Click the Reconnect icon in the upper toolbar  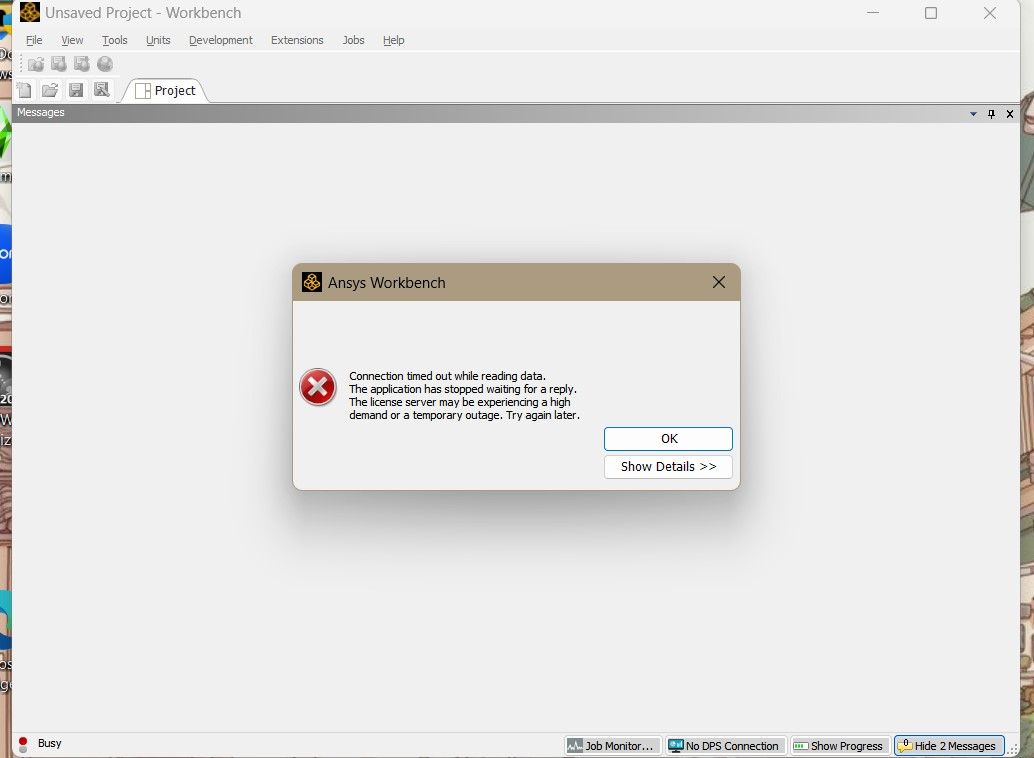59,64
